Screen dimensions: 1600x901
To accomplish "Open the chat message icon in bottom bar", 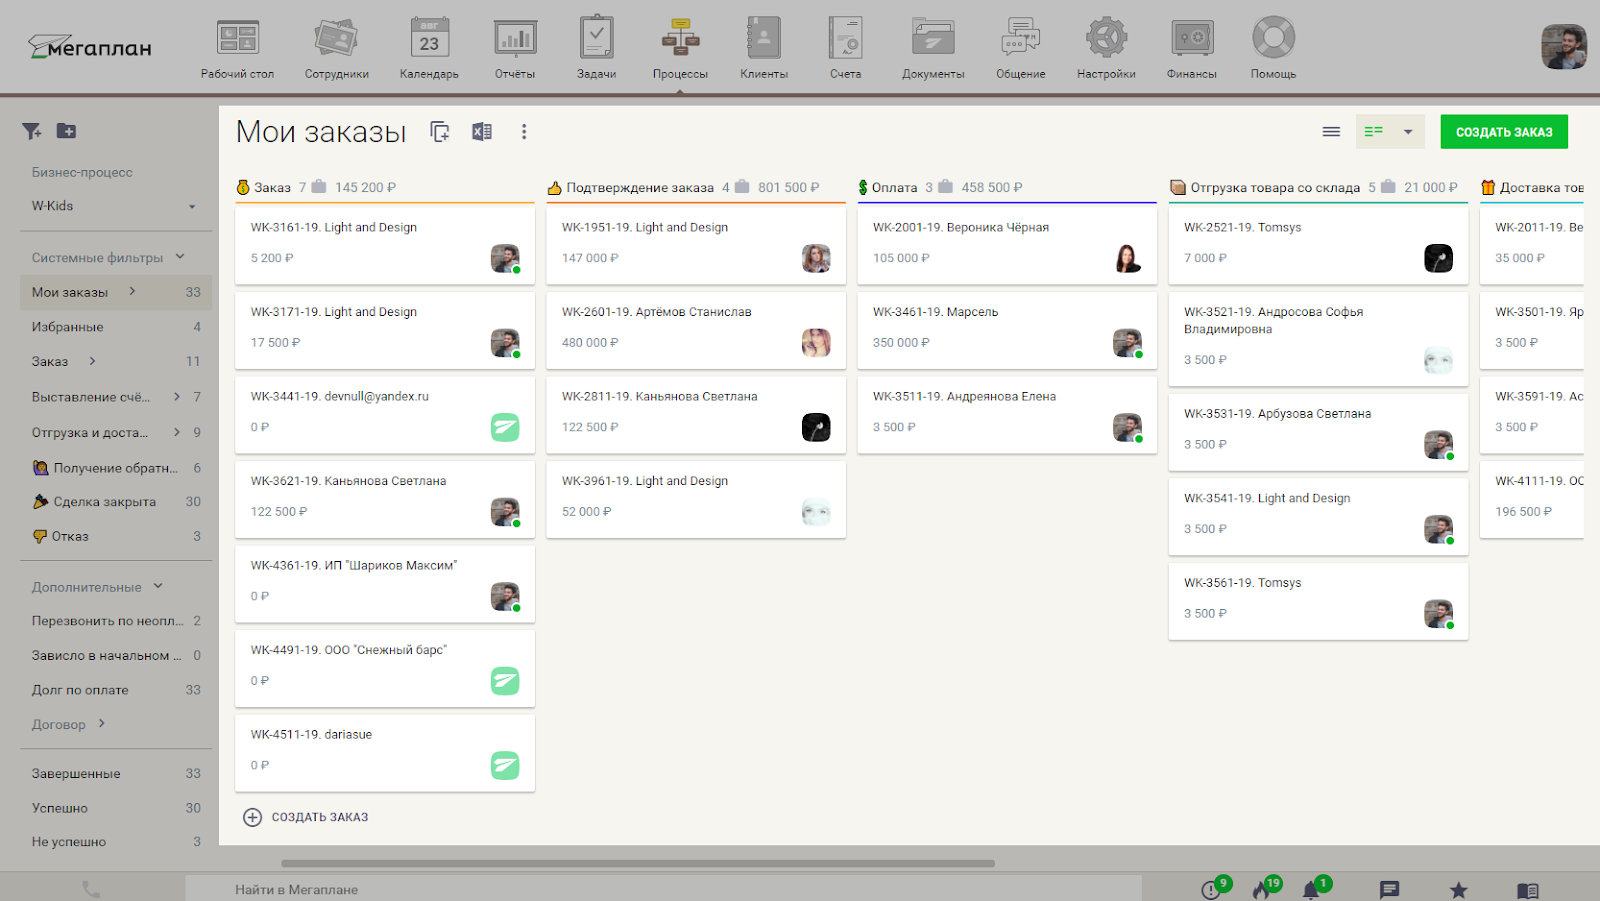I will 1389,889.
